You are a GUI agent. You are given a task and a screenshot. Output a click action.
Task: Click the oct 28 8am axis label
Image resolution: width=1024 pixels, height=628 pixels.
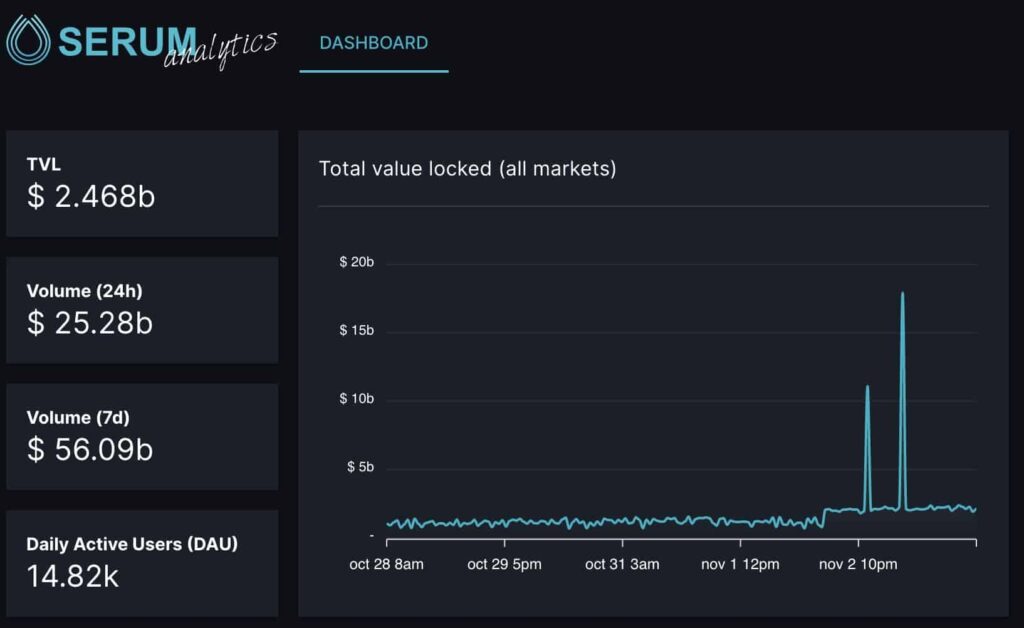tap(386, 565)
